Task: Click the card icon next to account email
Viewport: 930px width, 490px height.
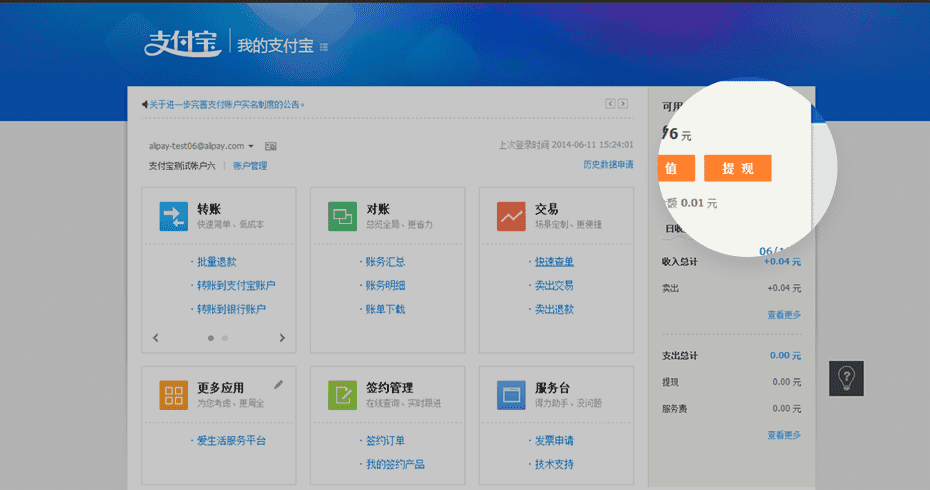Action: (270, 147)
